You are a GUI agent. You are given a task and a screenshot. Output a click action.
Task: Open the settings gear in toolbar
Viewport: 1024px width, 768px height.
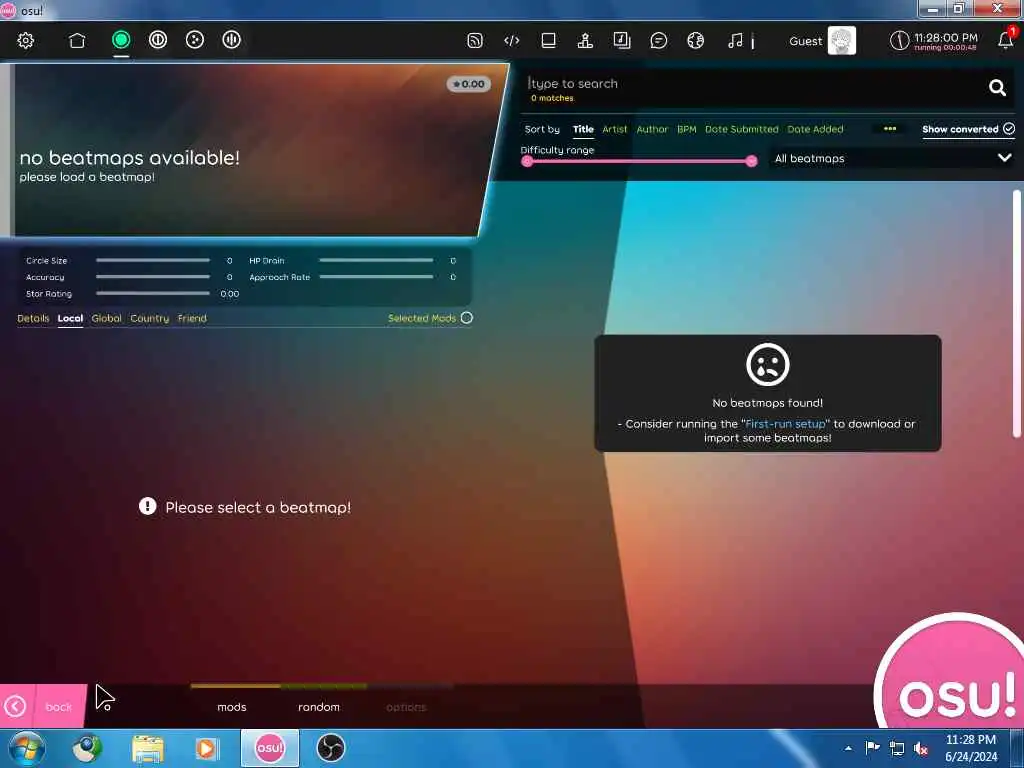[25, 40]
